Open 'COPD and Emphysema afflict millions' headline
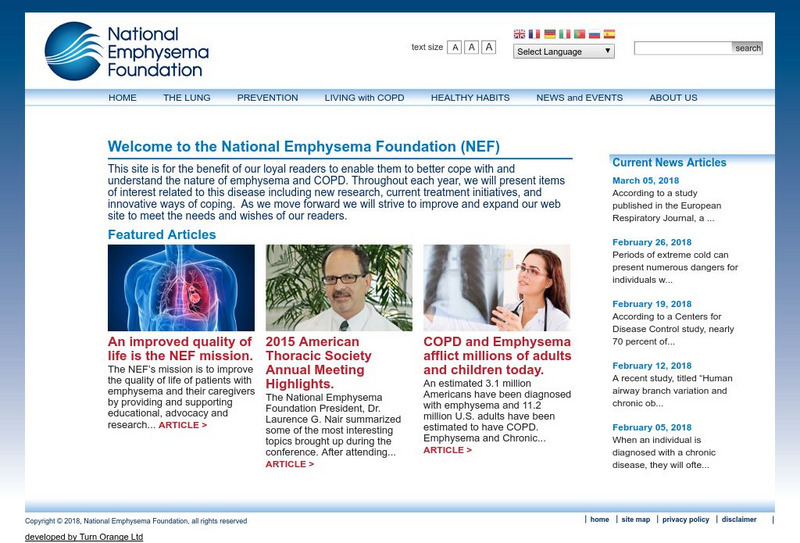 [x=497, y=356]
